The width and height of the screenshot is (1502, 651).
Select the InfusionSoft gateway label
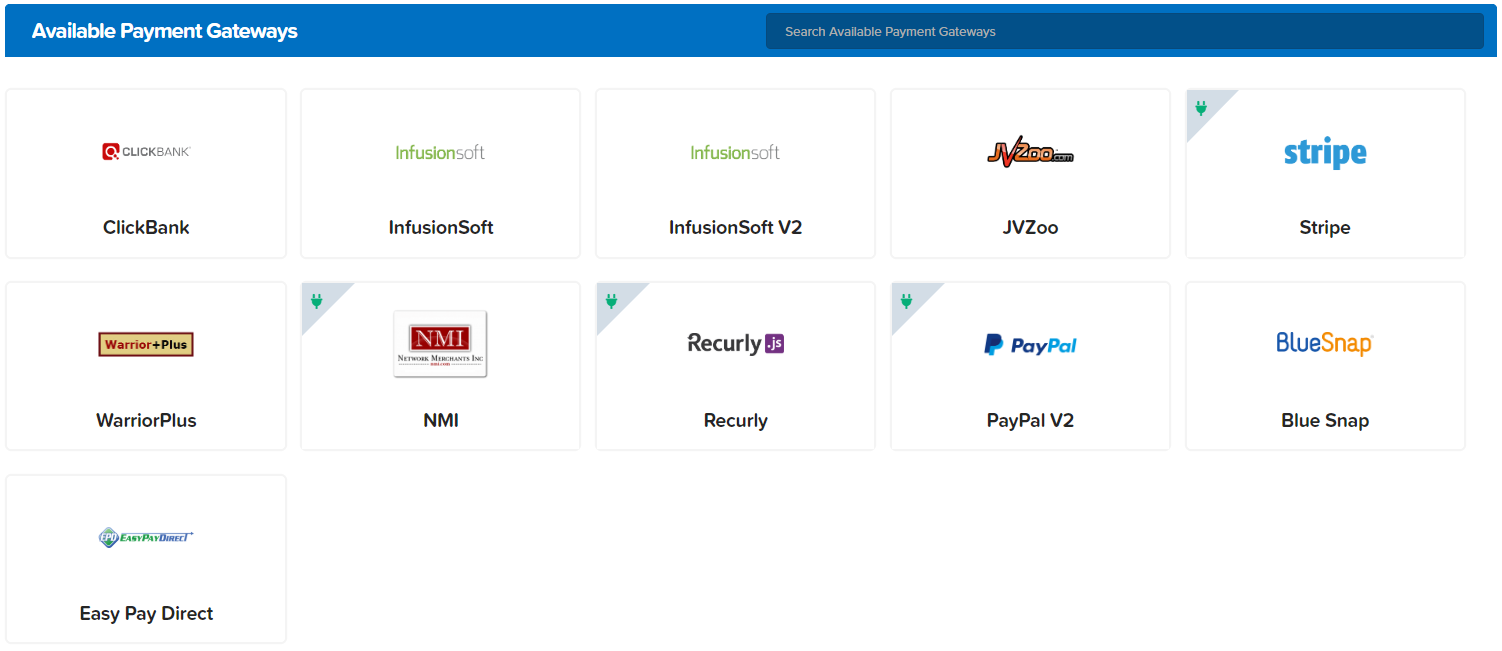pyautogui.click(x=441, y=227)
